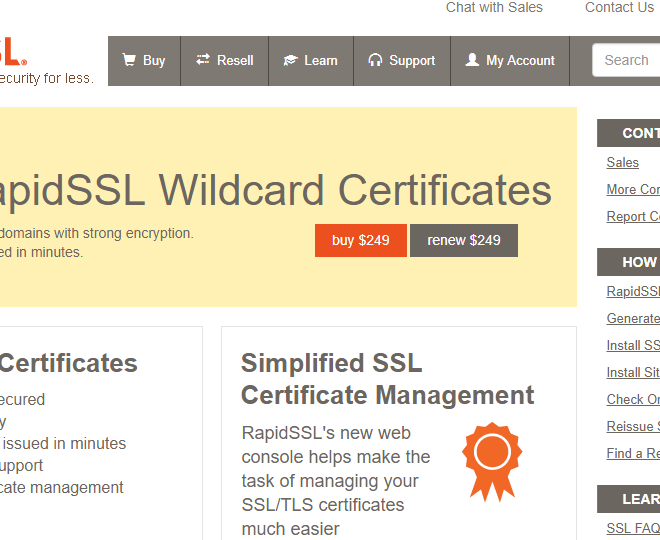Click the RapidSSL Wildcard Certificates heading

[276, 191]
